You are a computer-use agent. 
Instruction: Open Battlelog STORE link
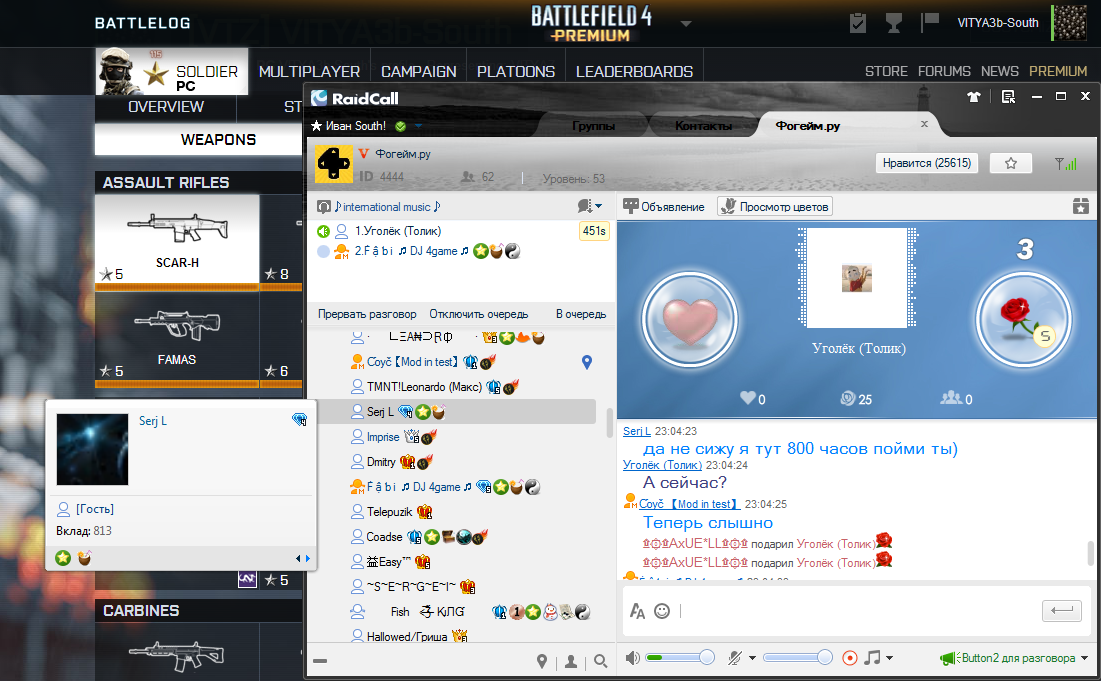(x=886, y=71)
